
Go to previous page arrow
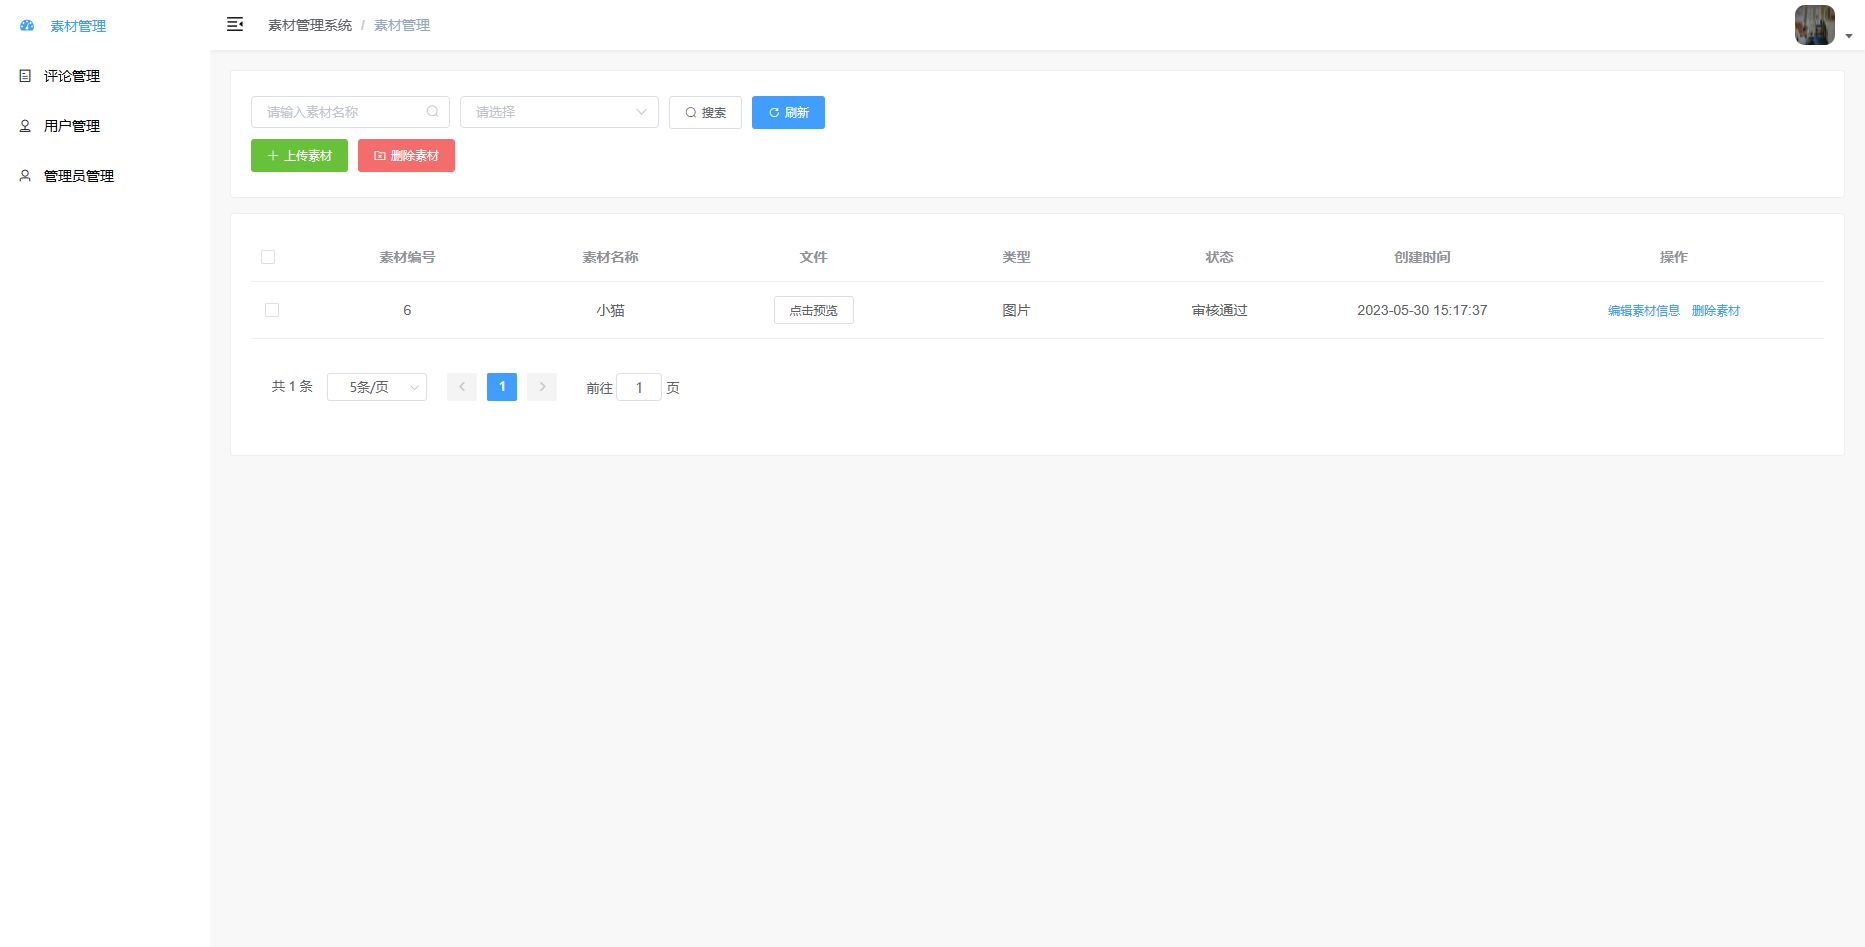click(462, 387)
